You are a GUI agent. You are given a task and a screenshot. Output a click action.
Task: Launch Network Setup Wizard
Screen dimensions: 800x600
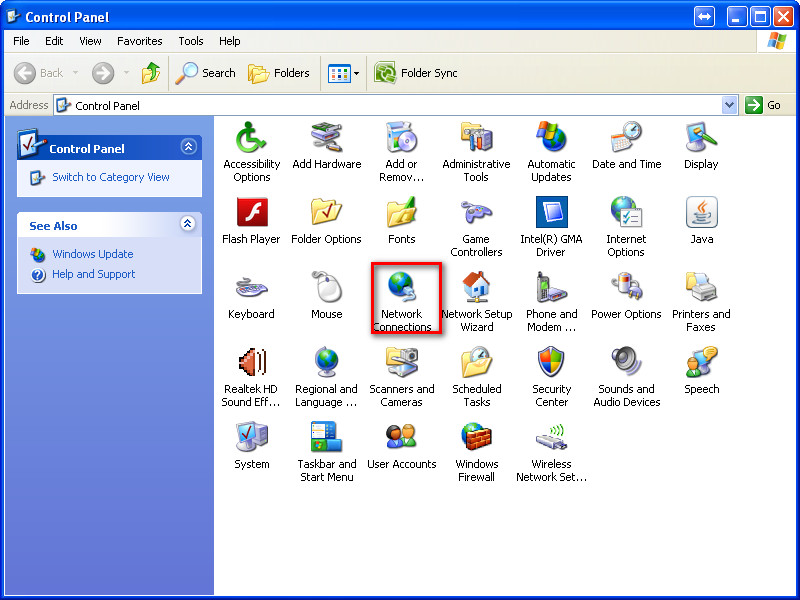477,302
